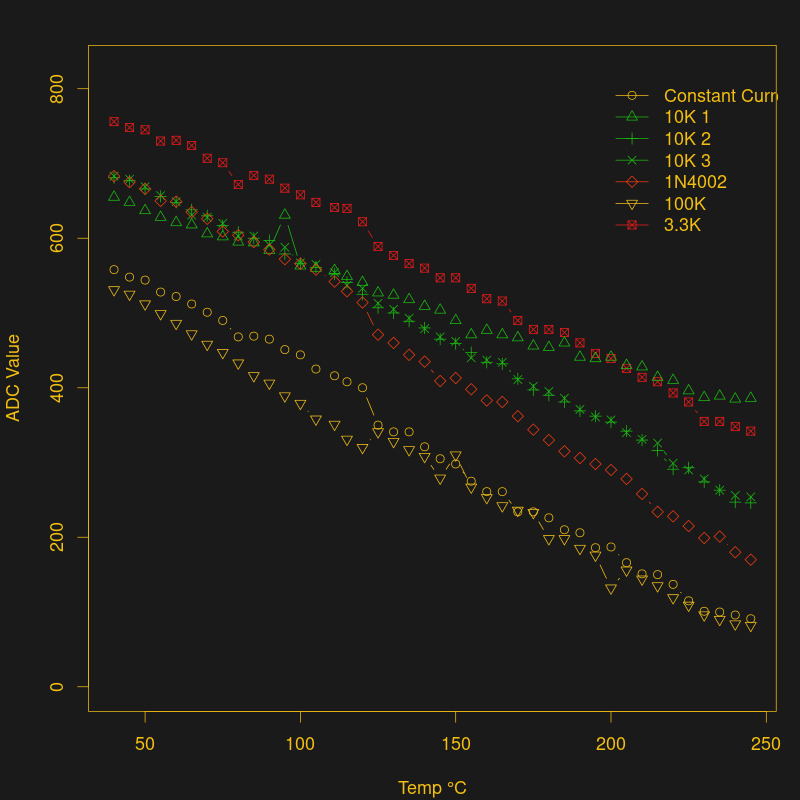Viewport: 800px width, 800px height.
Task: Select the '100K' legend label text
Action: 685,204
